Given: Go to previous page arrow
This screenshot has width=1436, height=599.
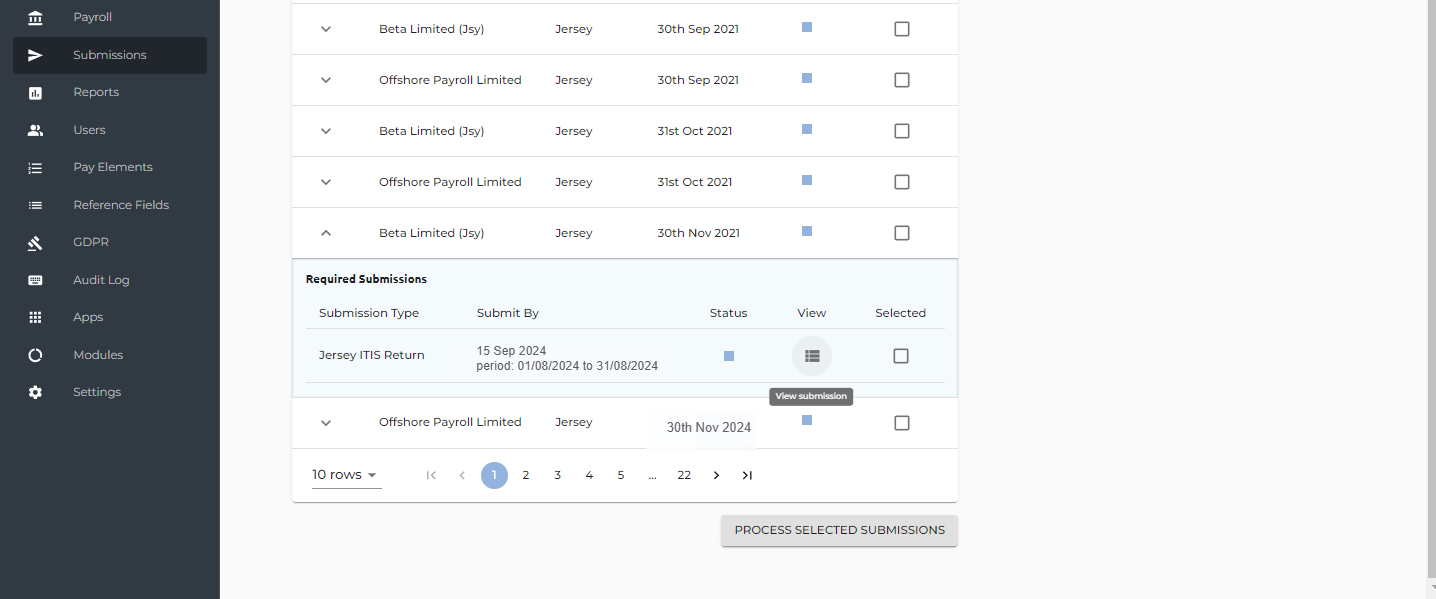Looking at the screenshot, I should click(462, 475).
